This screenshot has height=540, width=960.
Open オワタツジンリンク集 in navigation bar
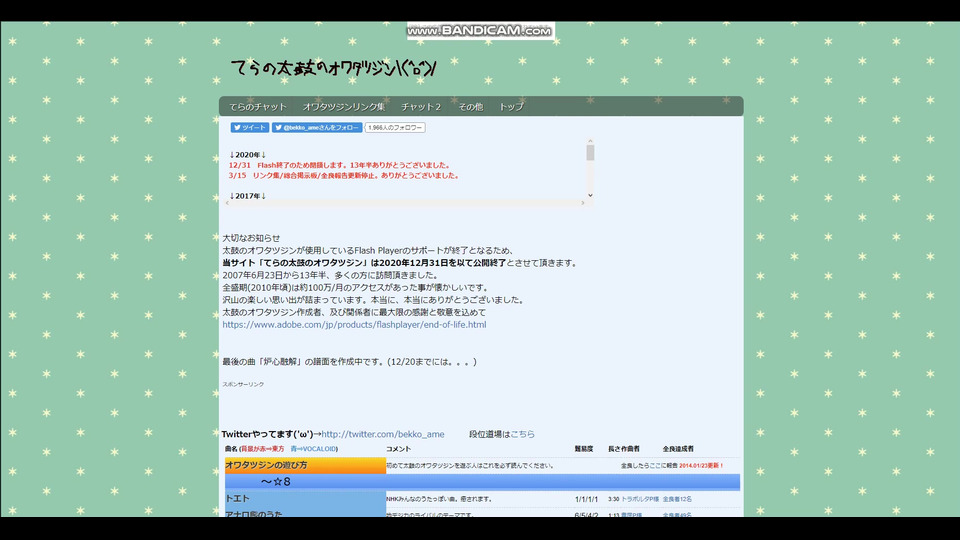click(x=343, y=107)
